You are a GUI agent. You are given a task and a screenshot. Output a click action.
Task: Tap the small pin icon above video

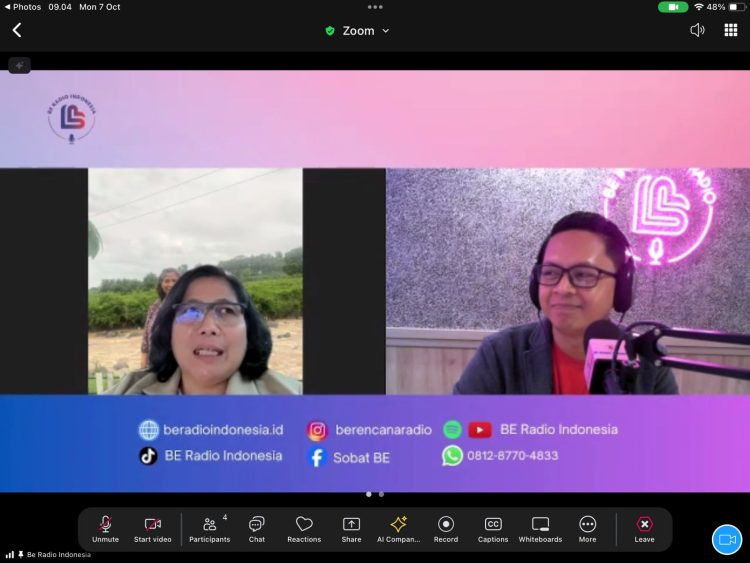click(20, 66)
